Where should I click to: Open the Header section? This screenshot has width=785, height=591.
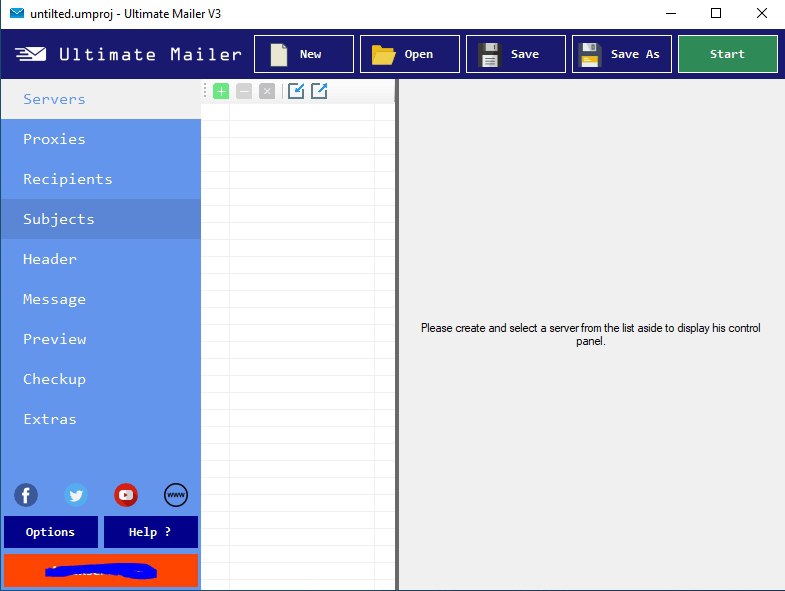point(101,259)
